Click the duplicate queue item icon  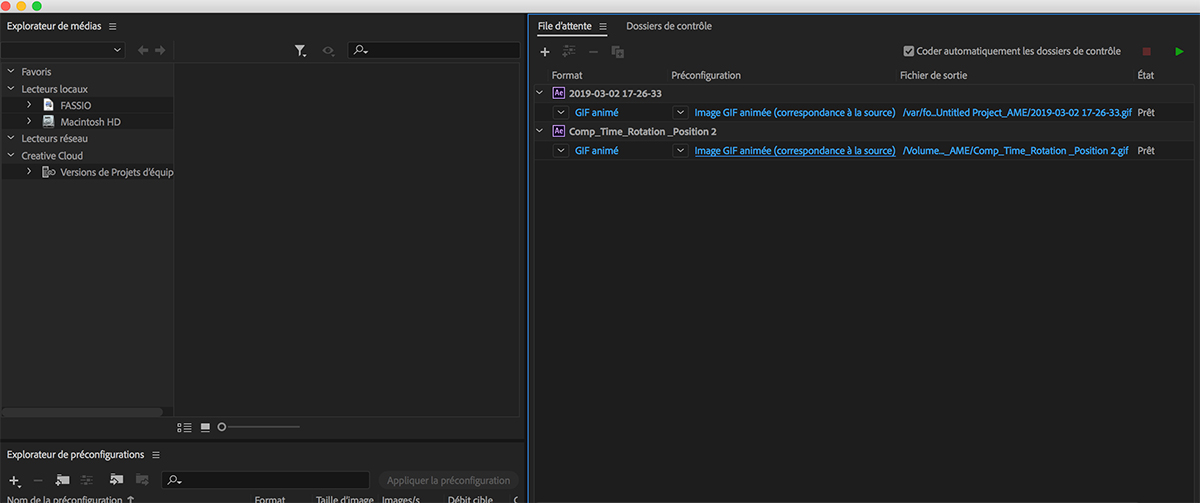[618, 51]
